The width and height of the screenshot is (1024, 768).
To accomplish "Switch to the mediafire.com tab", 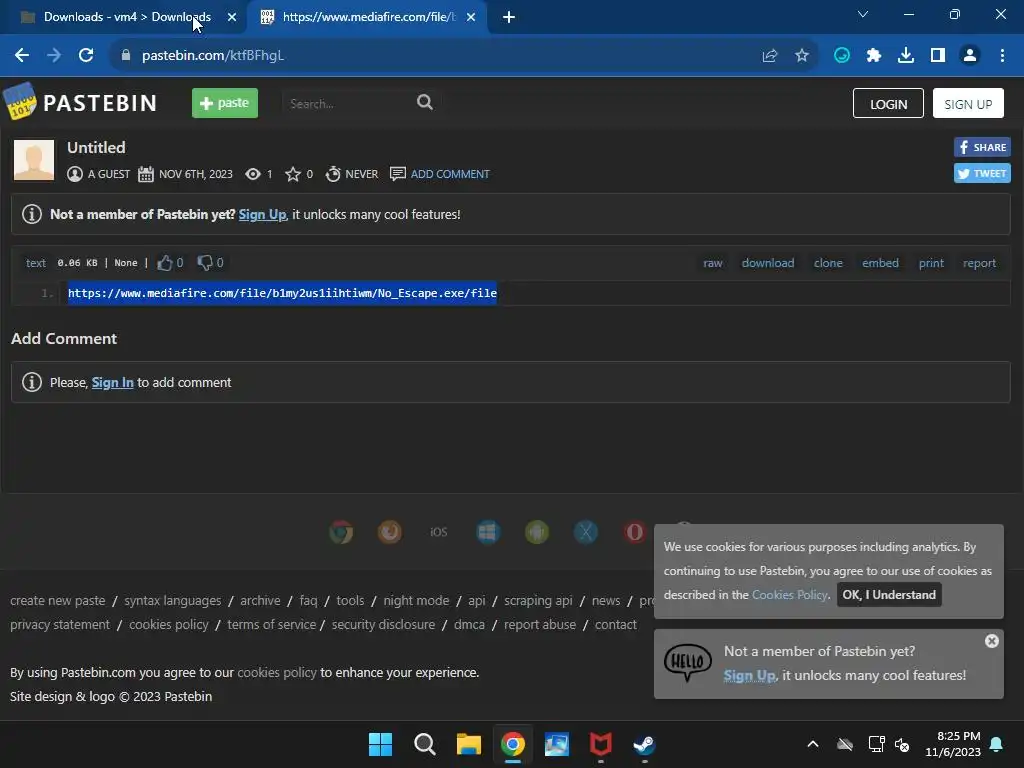I will tap(367, 17).
